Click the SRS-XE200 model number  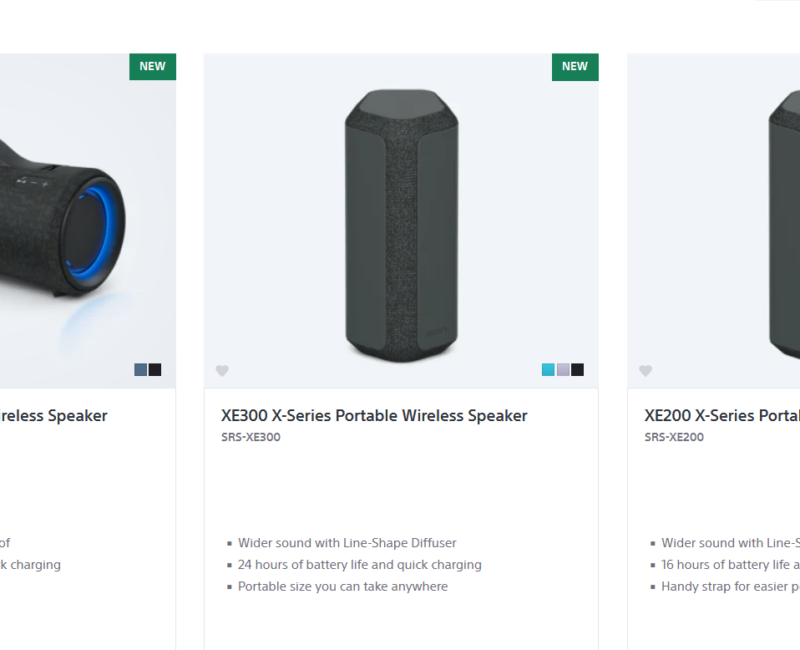click(674, 437)
